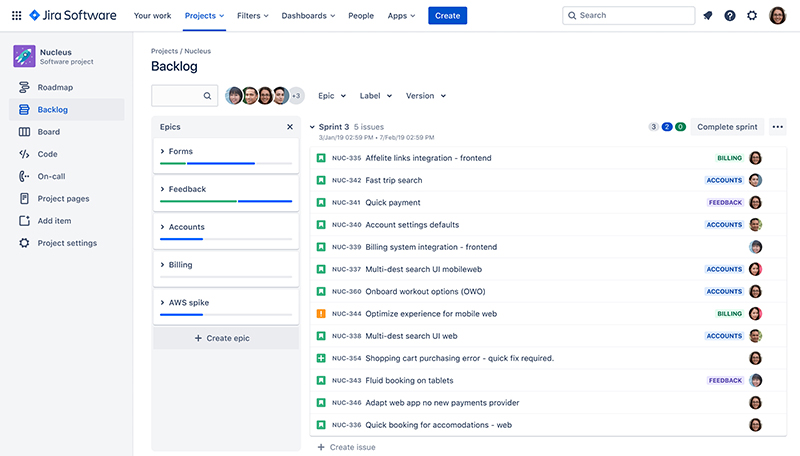
Task: Open the Epic filter dropdown
Action: 332,96
